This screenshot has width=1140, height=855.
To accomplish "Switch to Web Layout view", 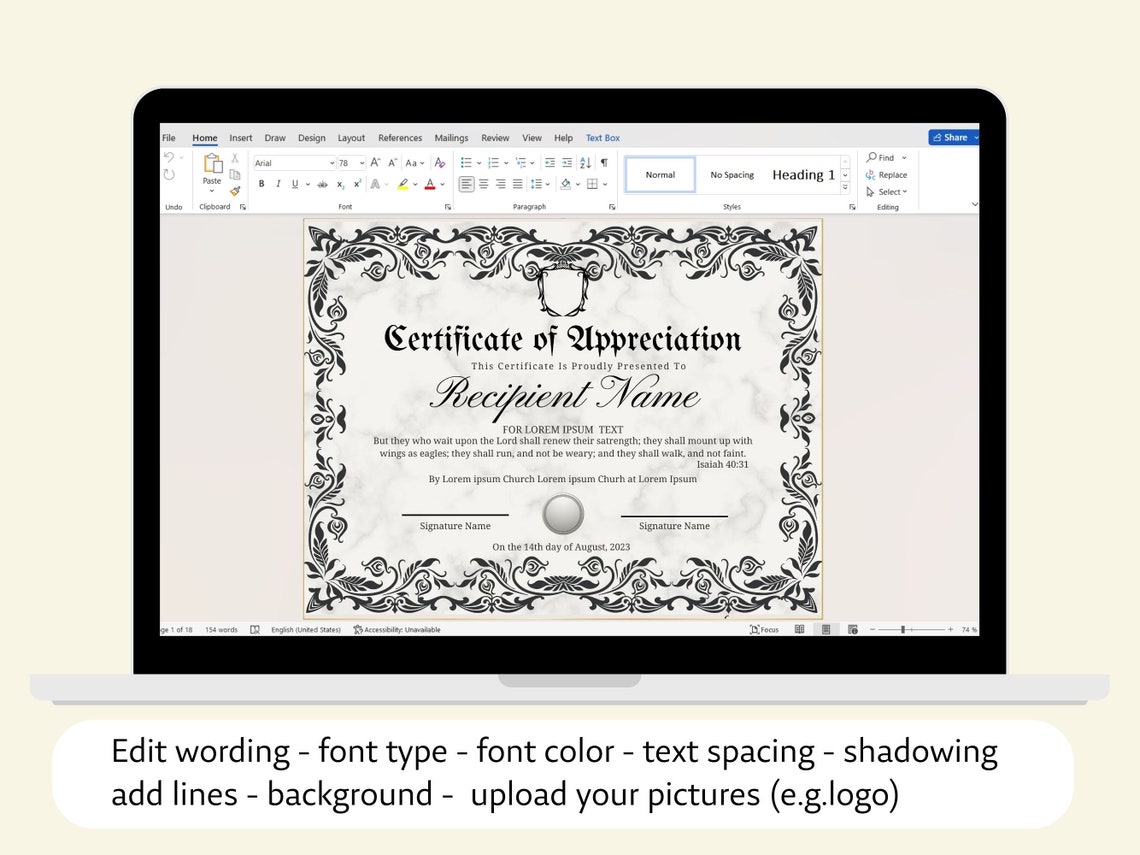I will tap(852, 629).
